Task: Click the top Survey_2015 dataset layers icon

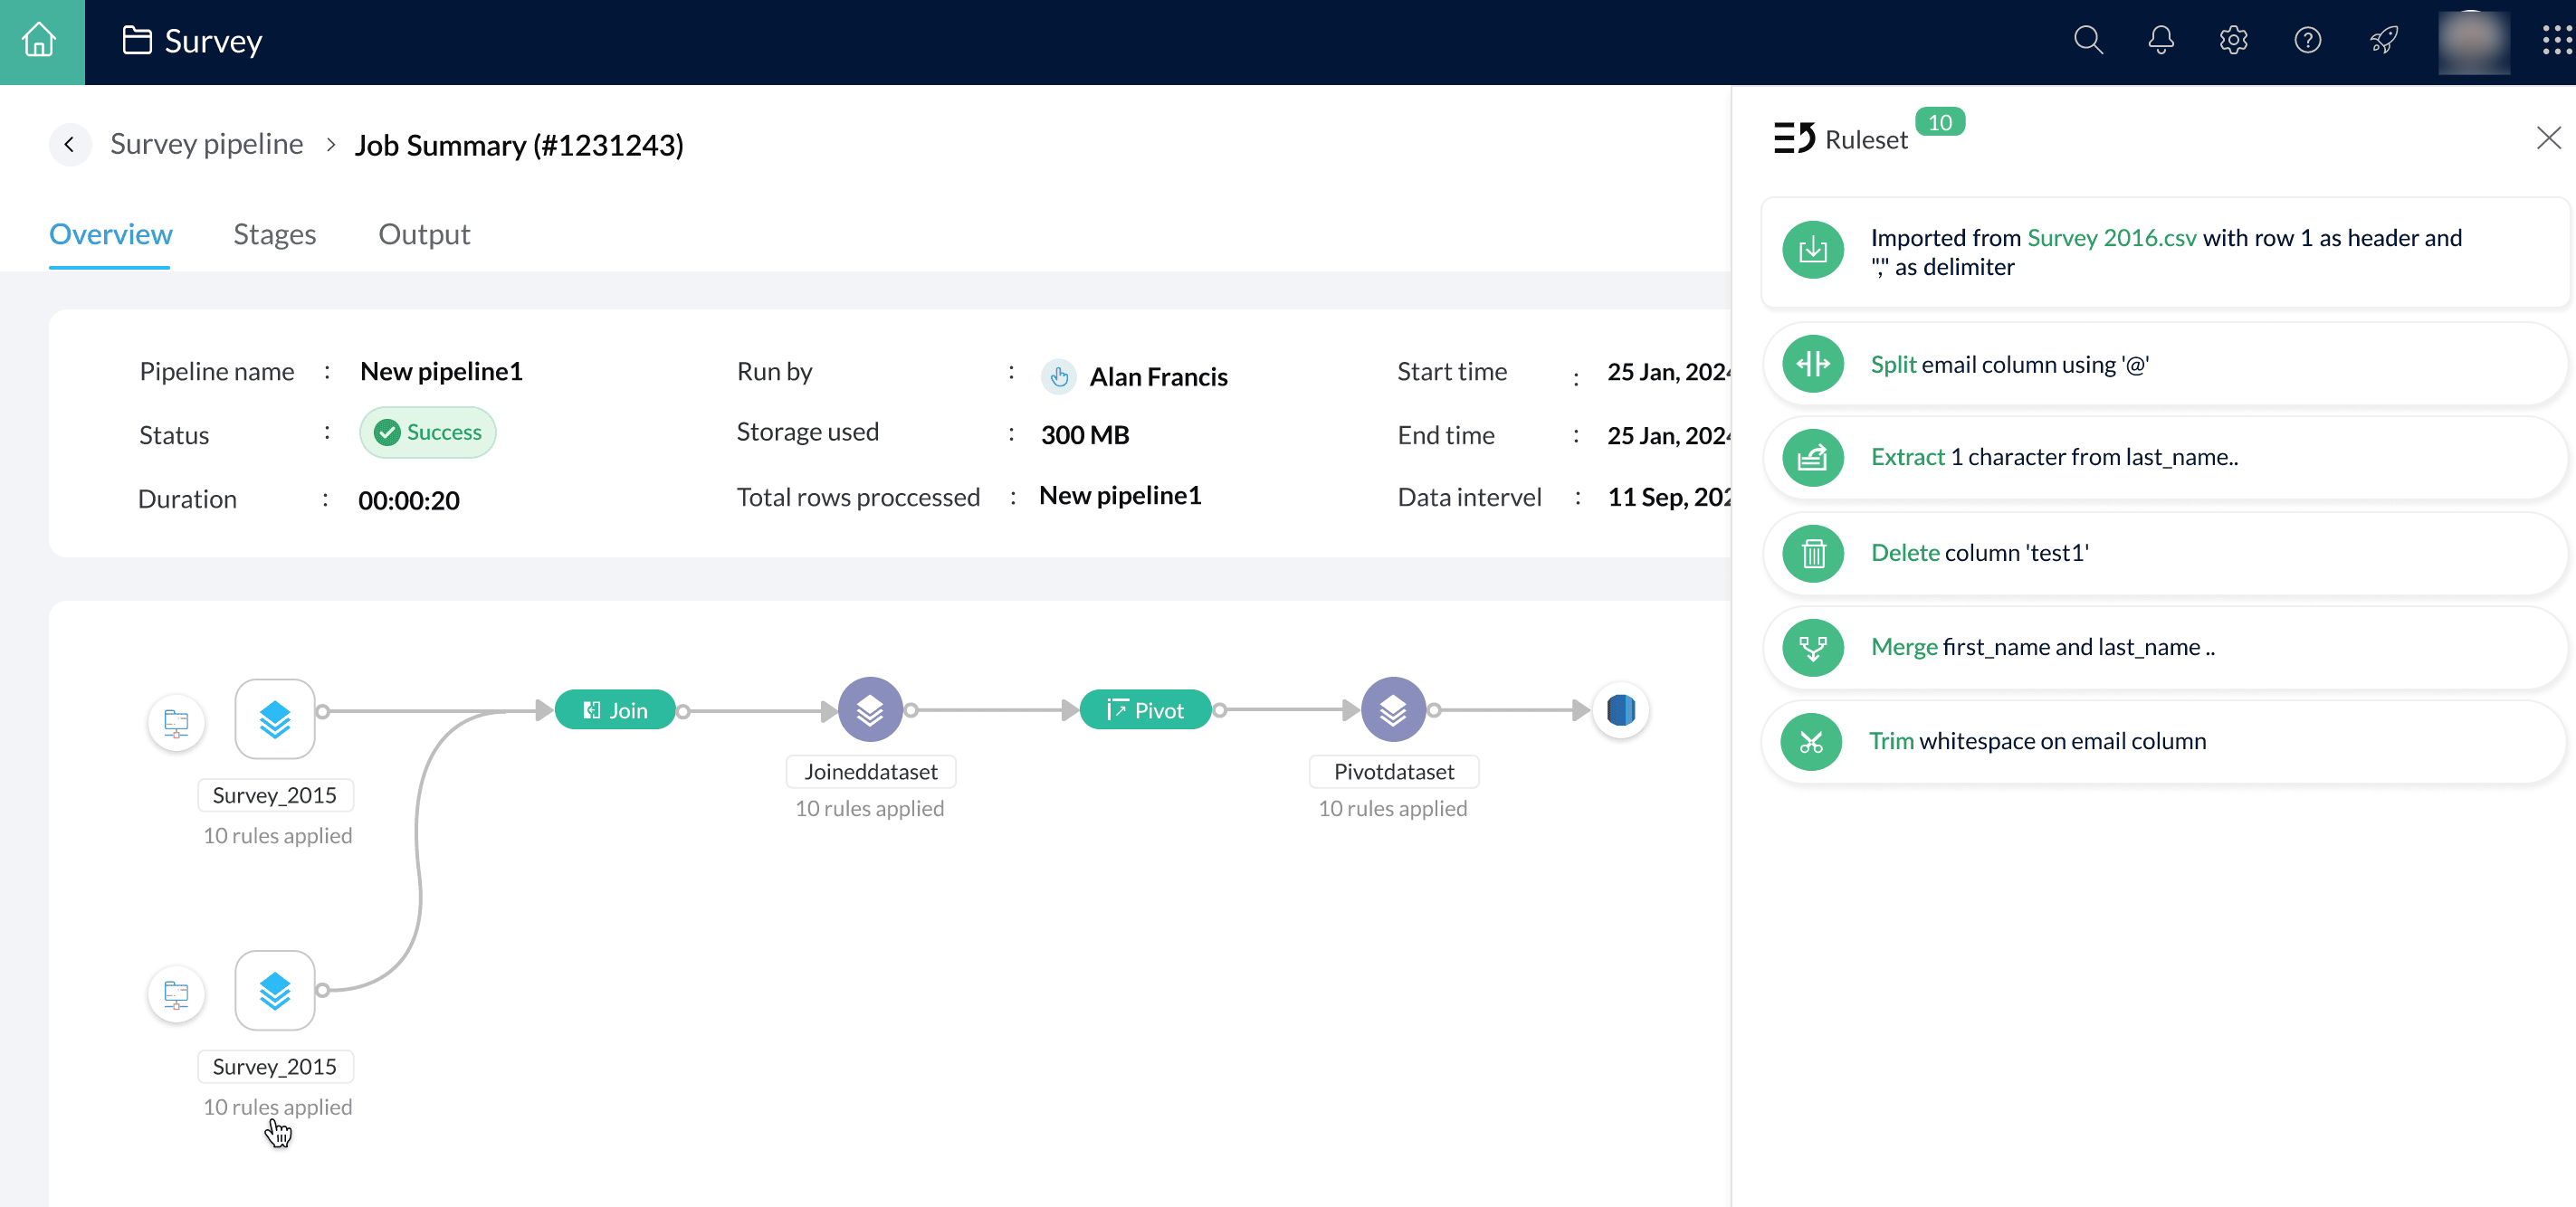Action: [275, 719]
